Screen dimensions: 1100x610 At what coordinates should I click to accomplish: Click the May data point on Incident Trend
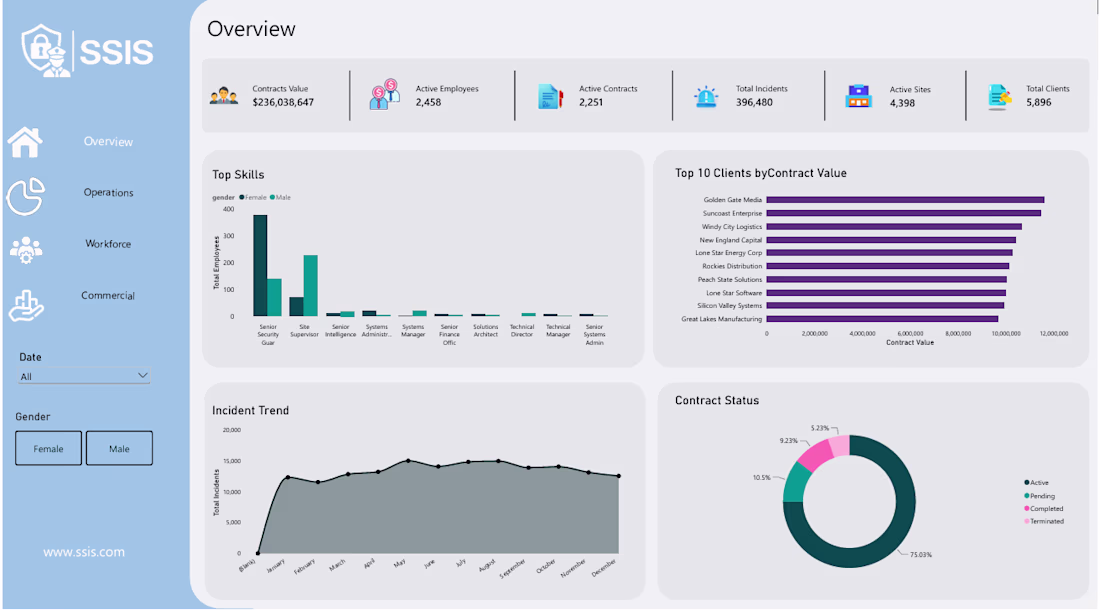coord(408,461)
